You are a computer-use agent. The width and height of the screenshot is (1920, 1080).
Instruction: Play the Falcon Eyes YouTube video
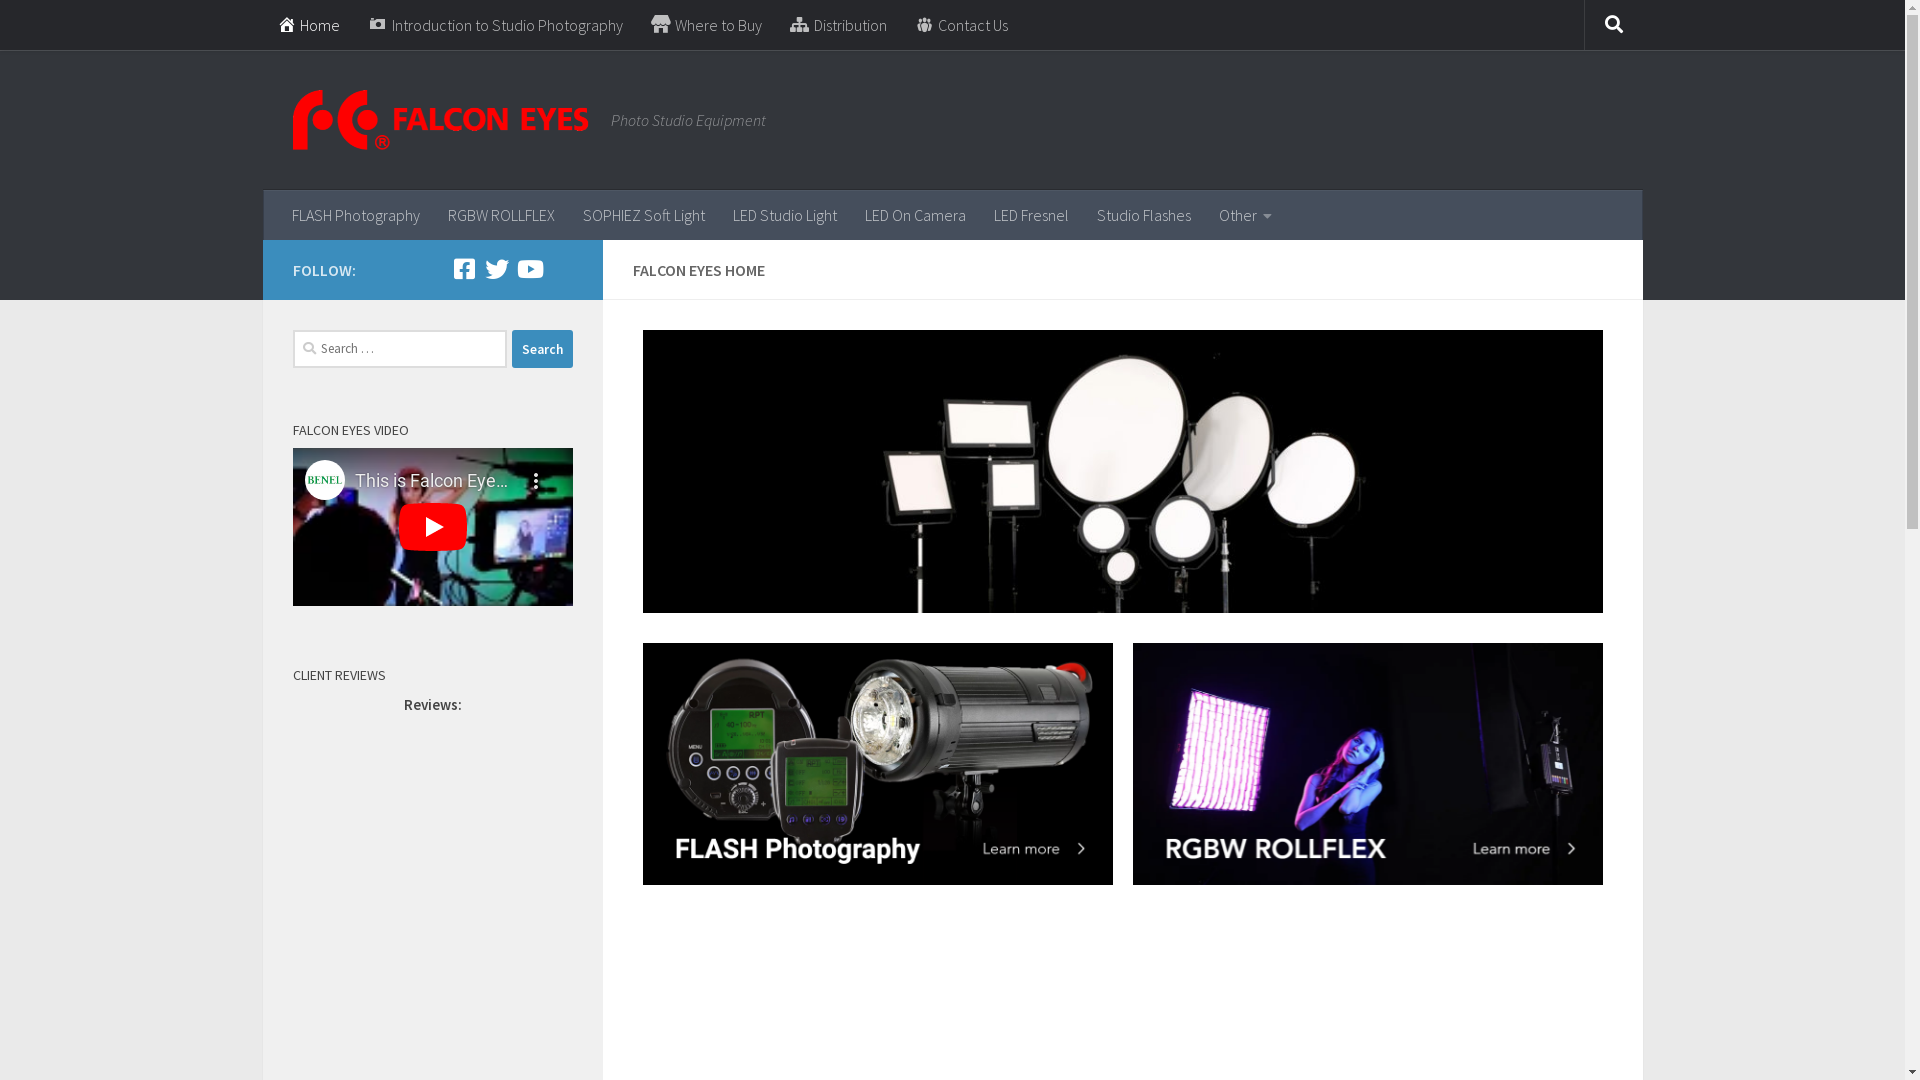432,527
